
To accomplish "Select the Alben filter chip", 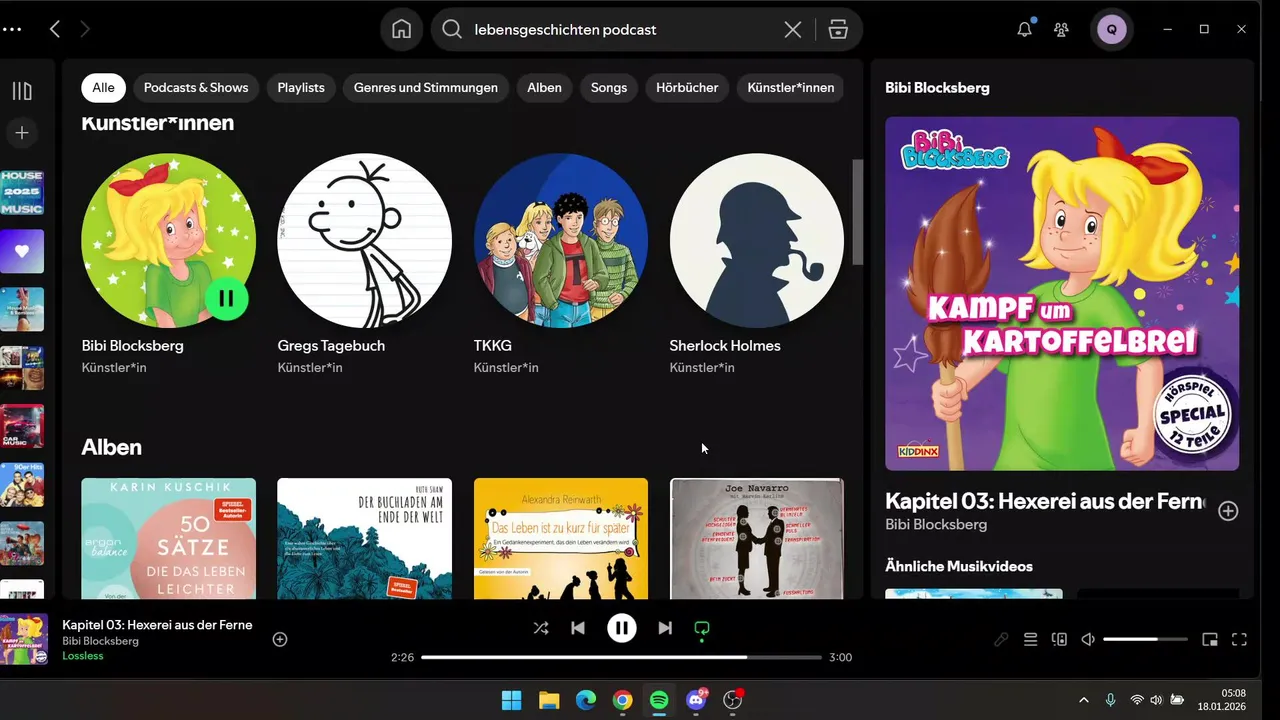I will (x=544, y=87).
